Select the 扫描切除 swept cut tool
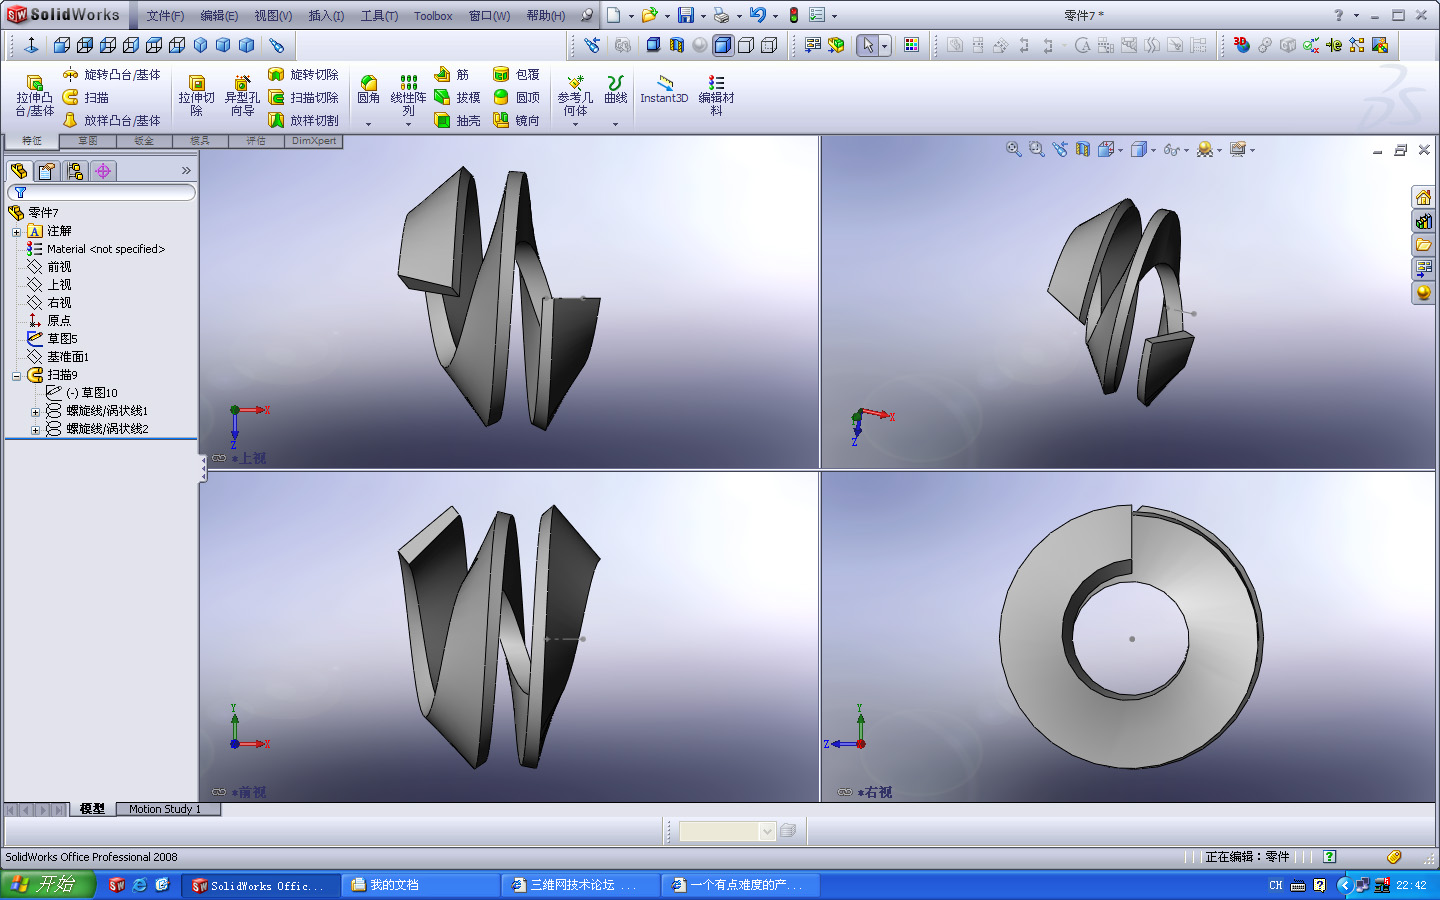Screen dimensions: 1440x900 [x=303, y=97]
